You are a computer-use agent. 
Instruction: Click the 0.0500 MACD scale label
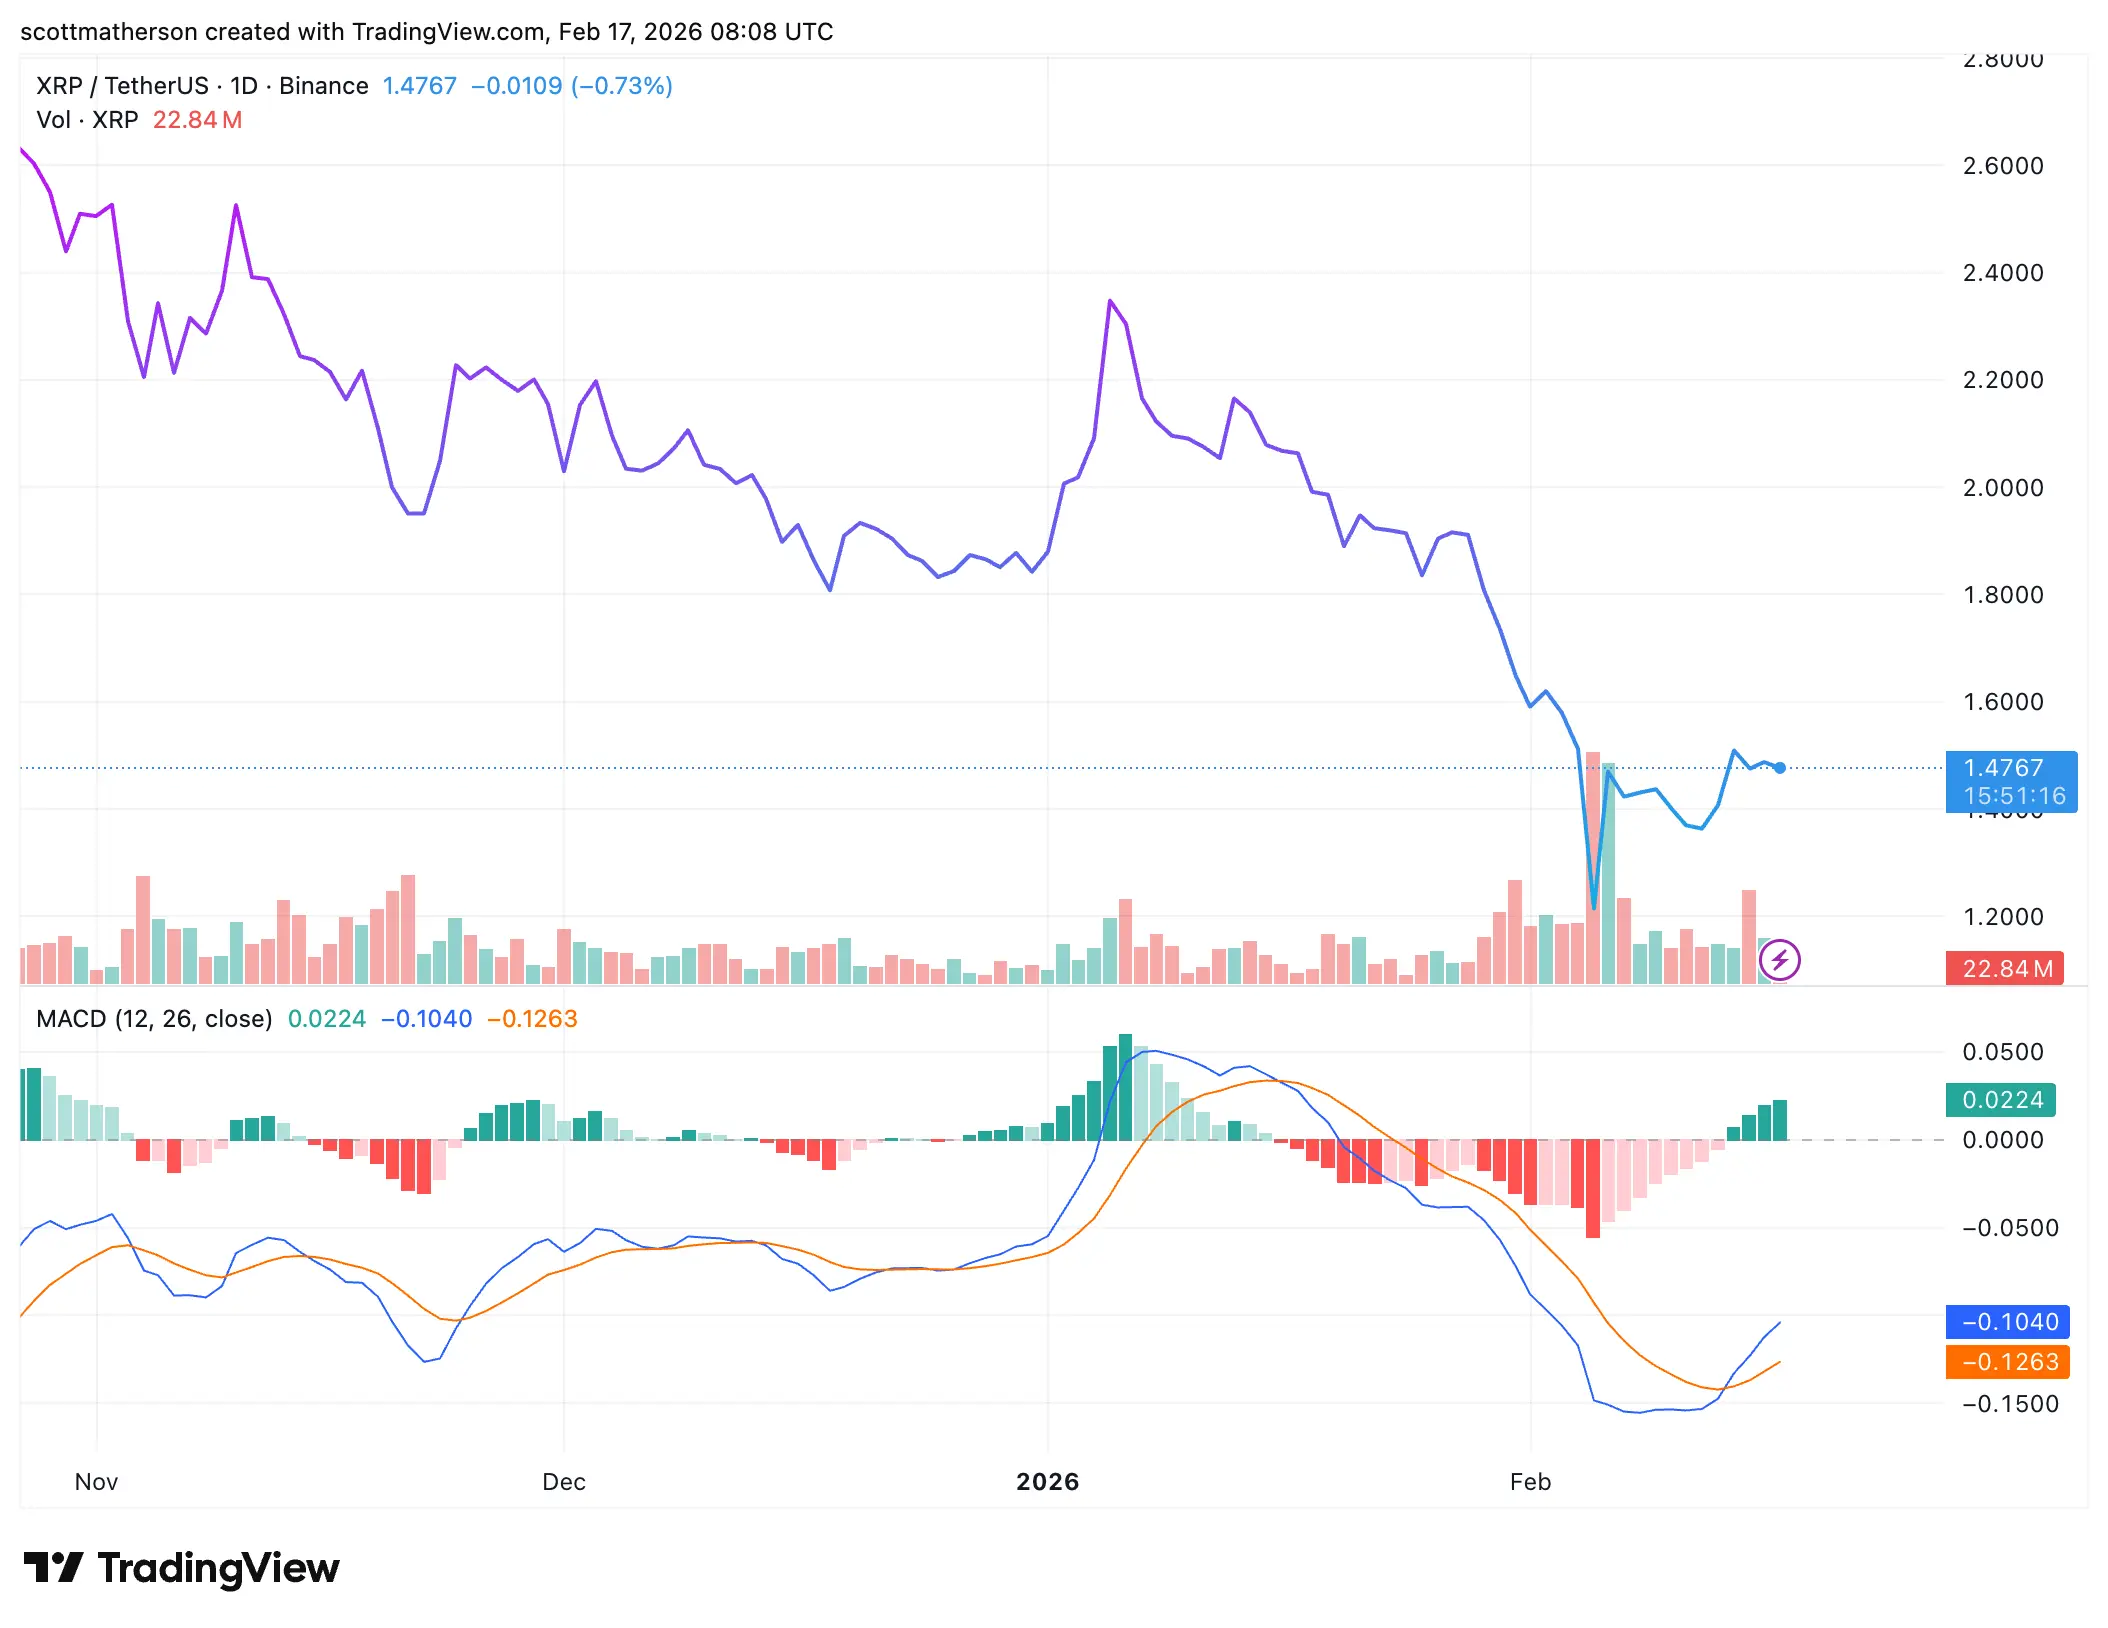(x=2002, y=1052)
